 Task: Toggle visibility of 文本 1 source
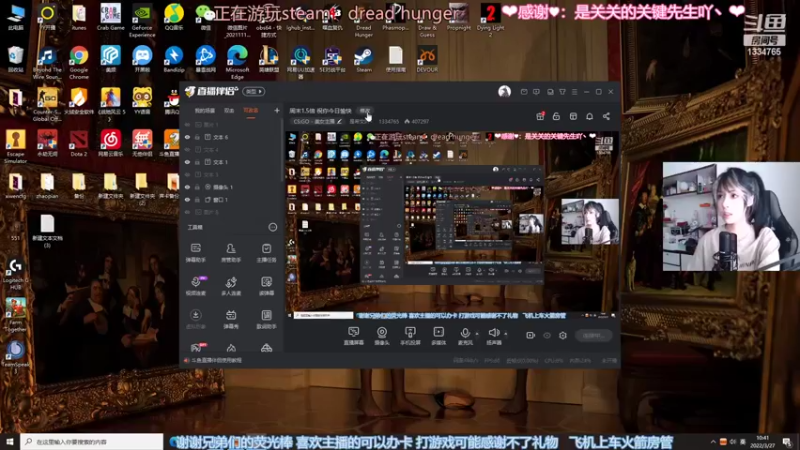click(x=187, y=162)
